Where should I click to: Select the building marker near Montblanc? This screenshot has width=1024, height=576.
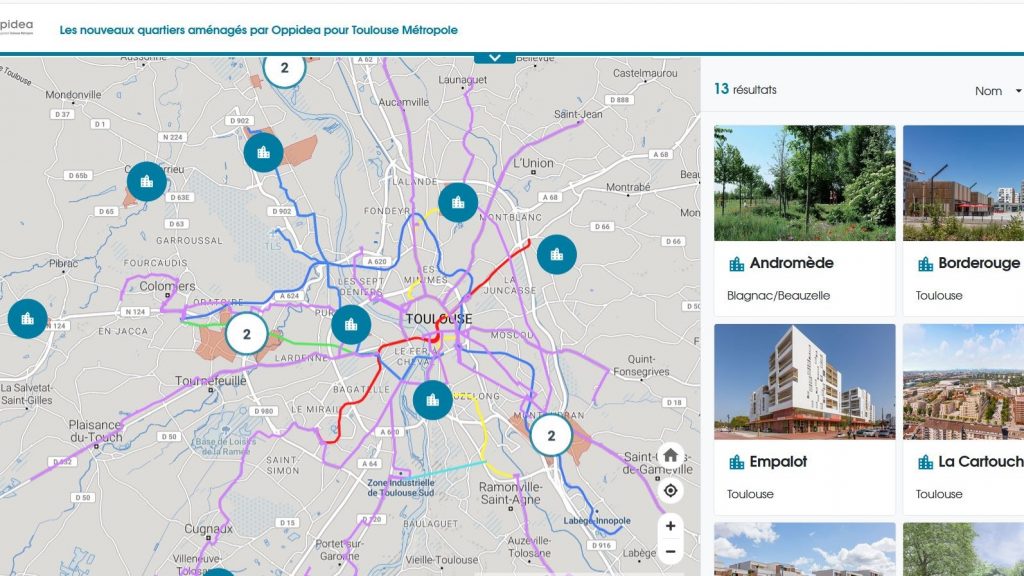(x=458, y=202)
